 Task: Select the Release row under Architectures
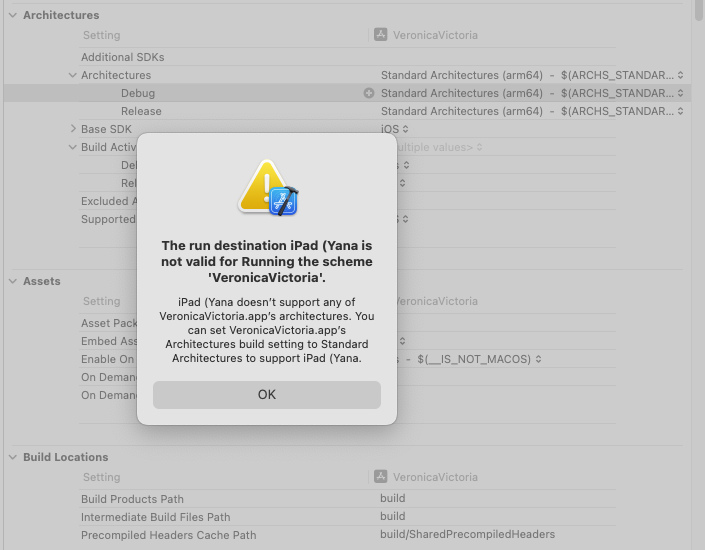(x=141, y=111)
